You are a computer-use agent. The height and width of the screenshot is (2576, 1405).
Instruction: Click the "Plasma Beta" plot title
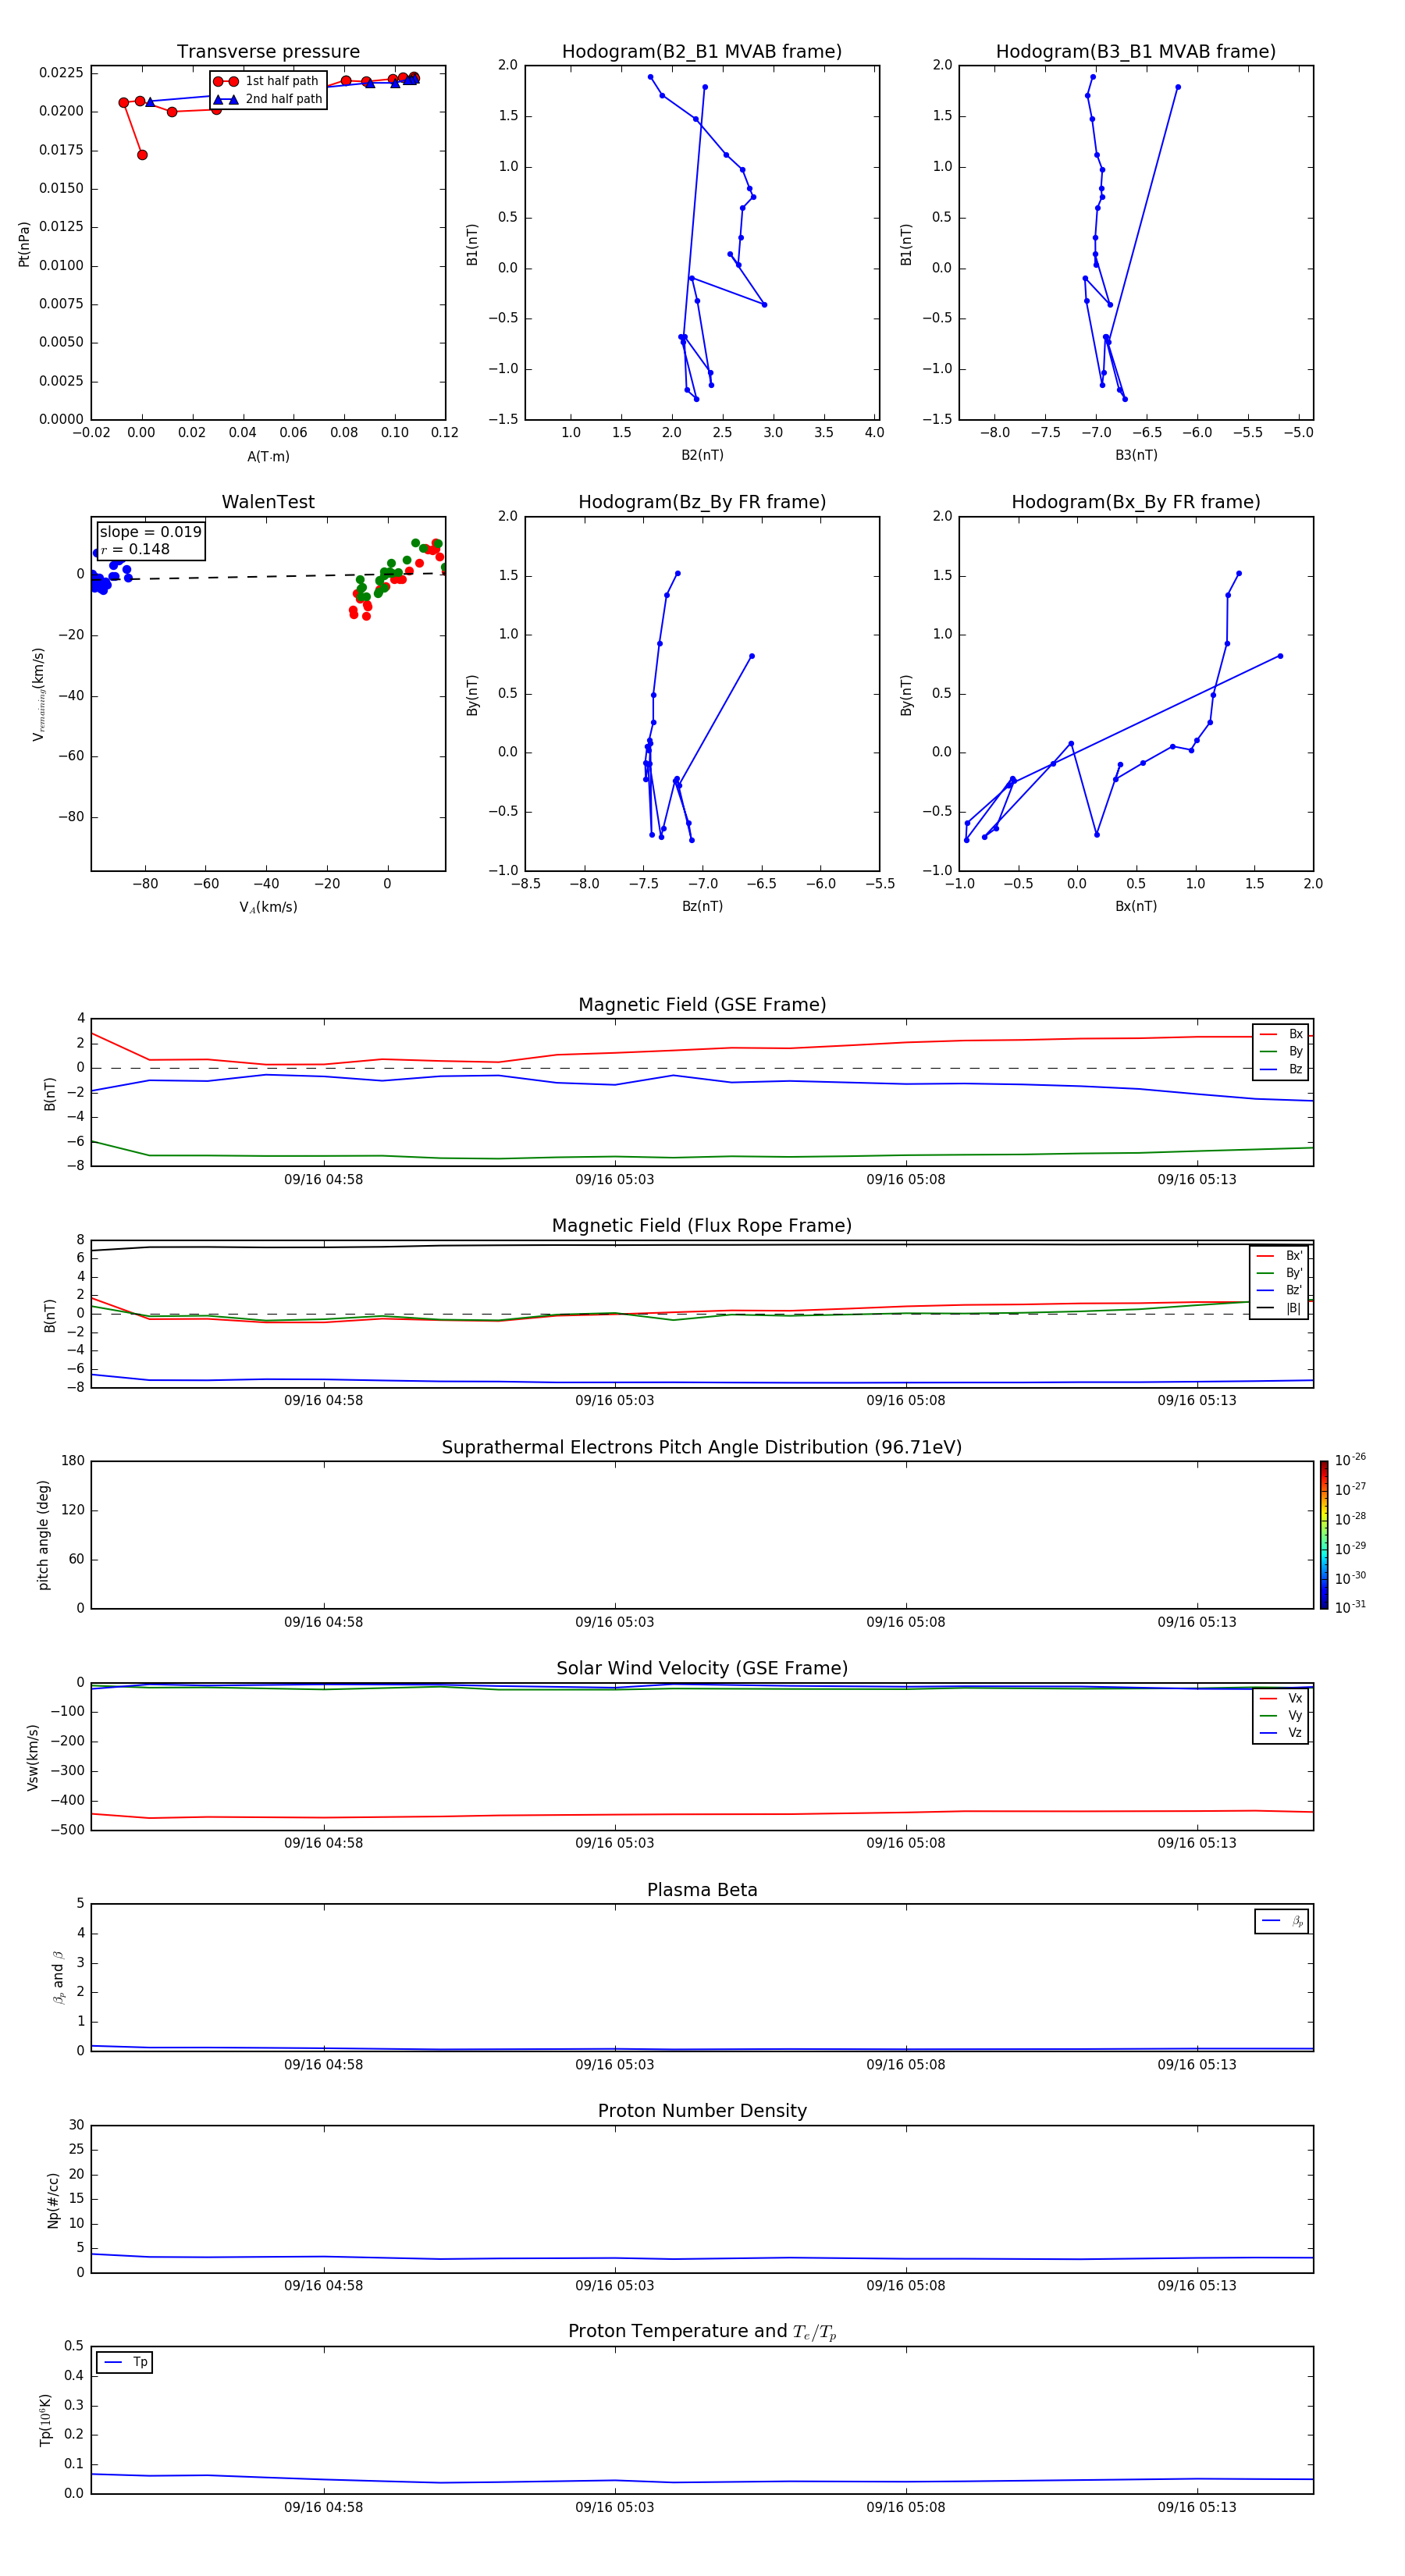[702, 1891]
